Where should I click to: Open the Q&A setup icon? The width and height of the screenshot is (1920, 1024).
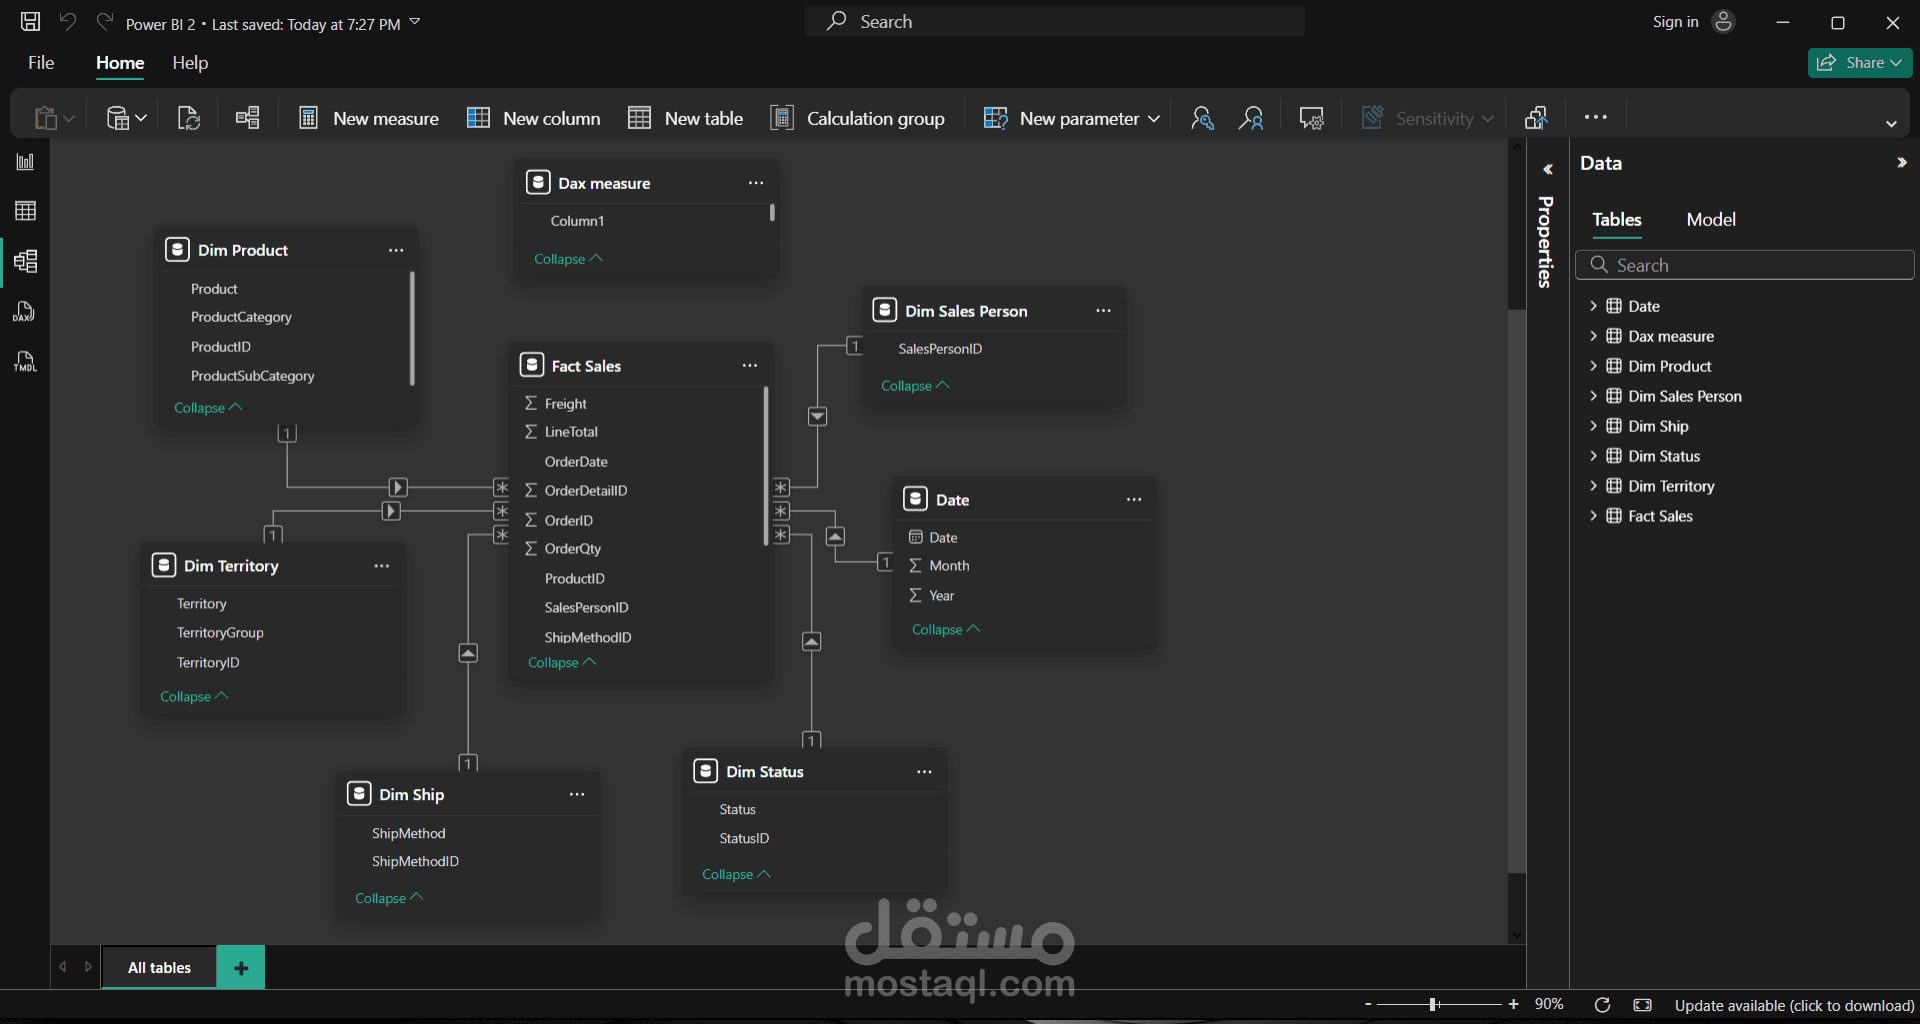point(1311,118)
